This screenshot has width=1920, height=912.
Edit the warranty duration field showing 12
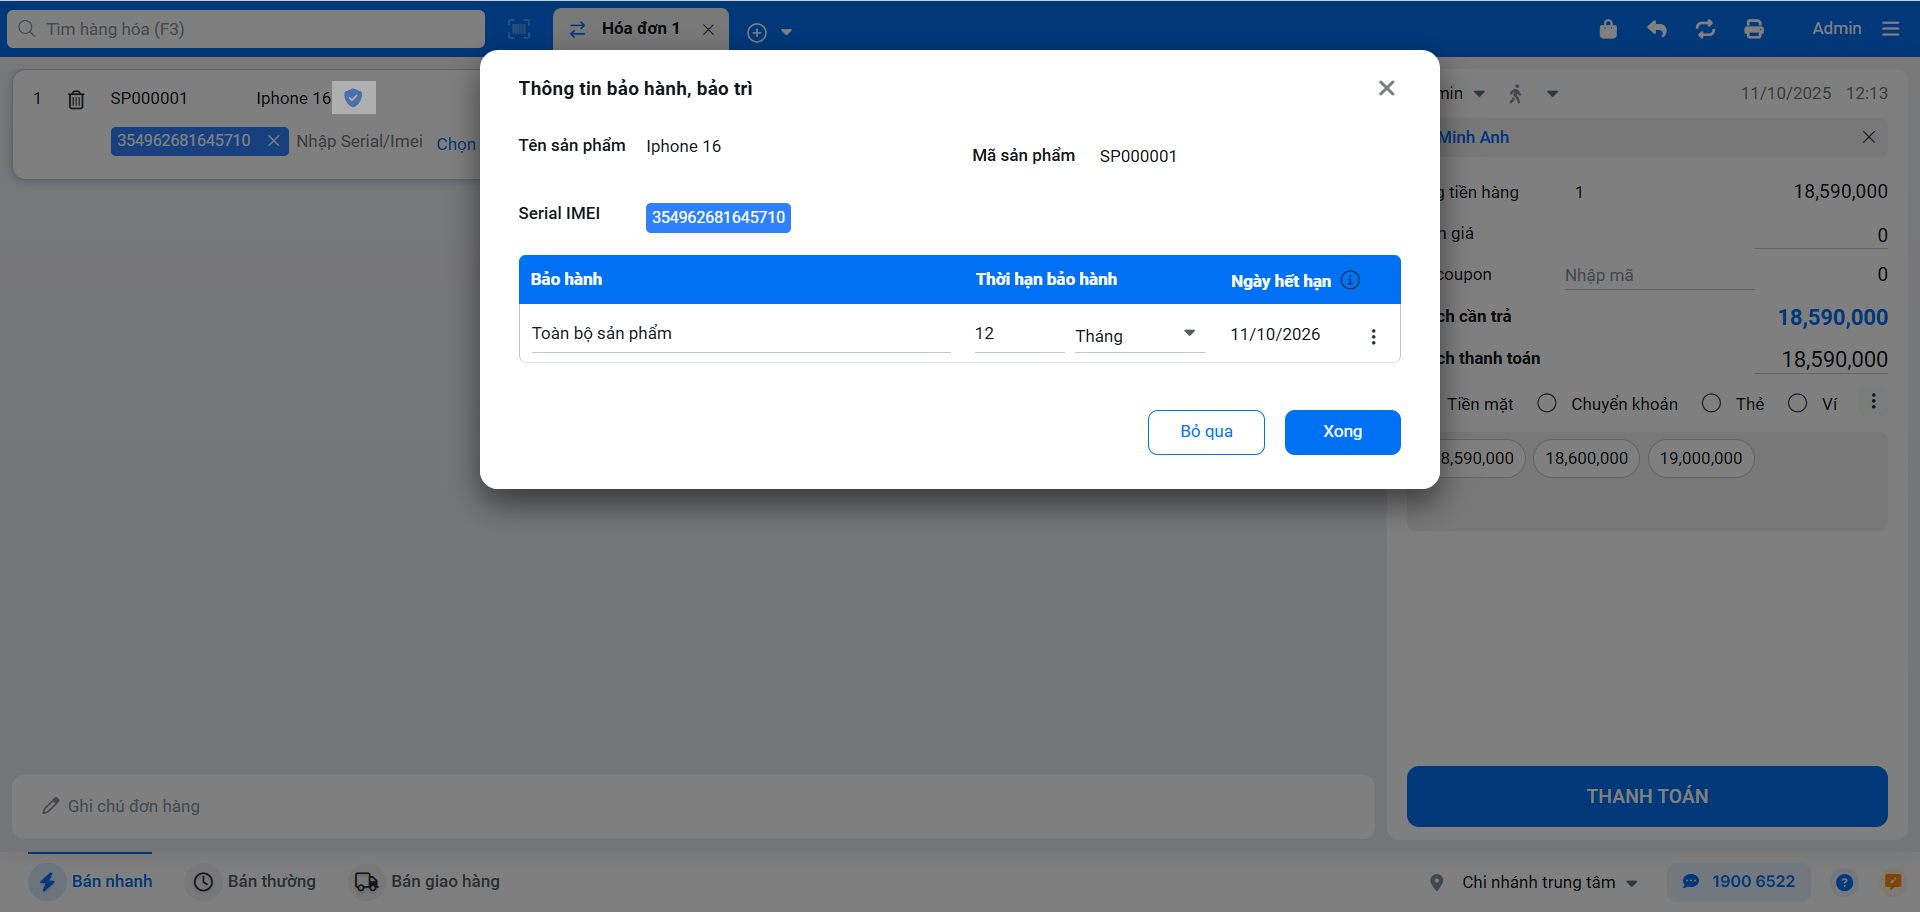(x=1019, y=334)
